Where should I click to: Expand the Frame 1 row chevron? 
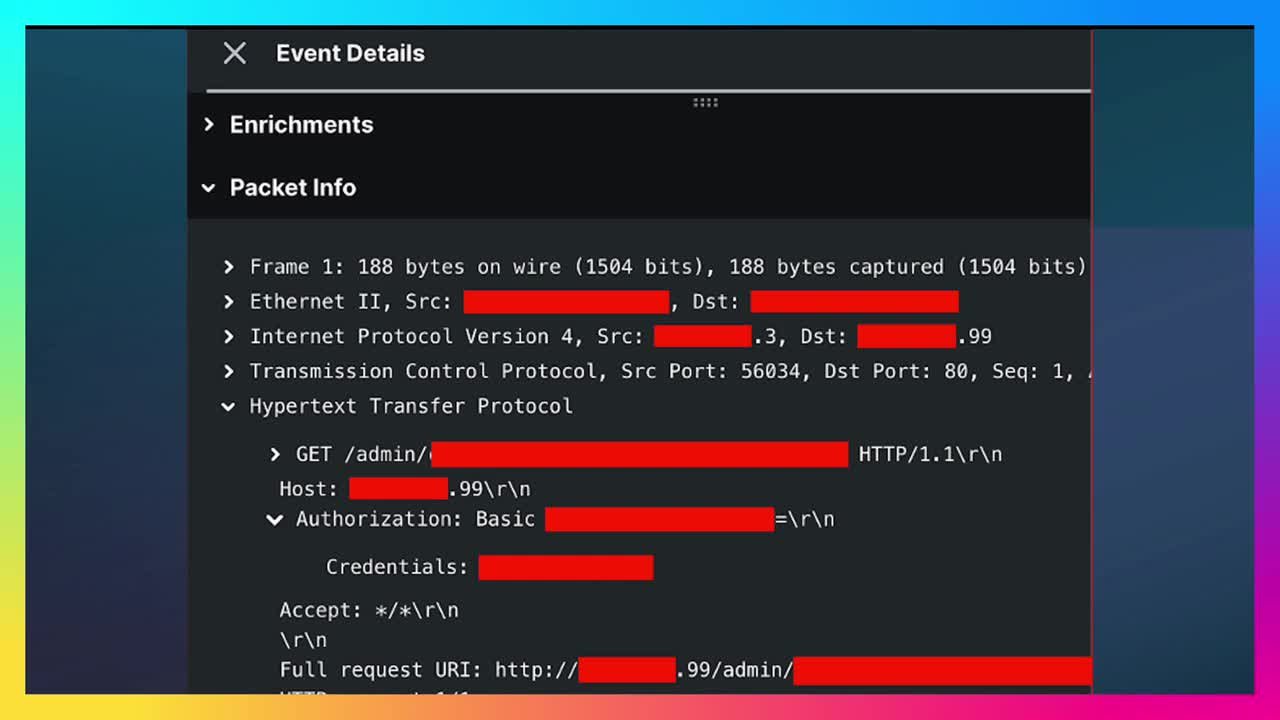click(x=229, y=267)
